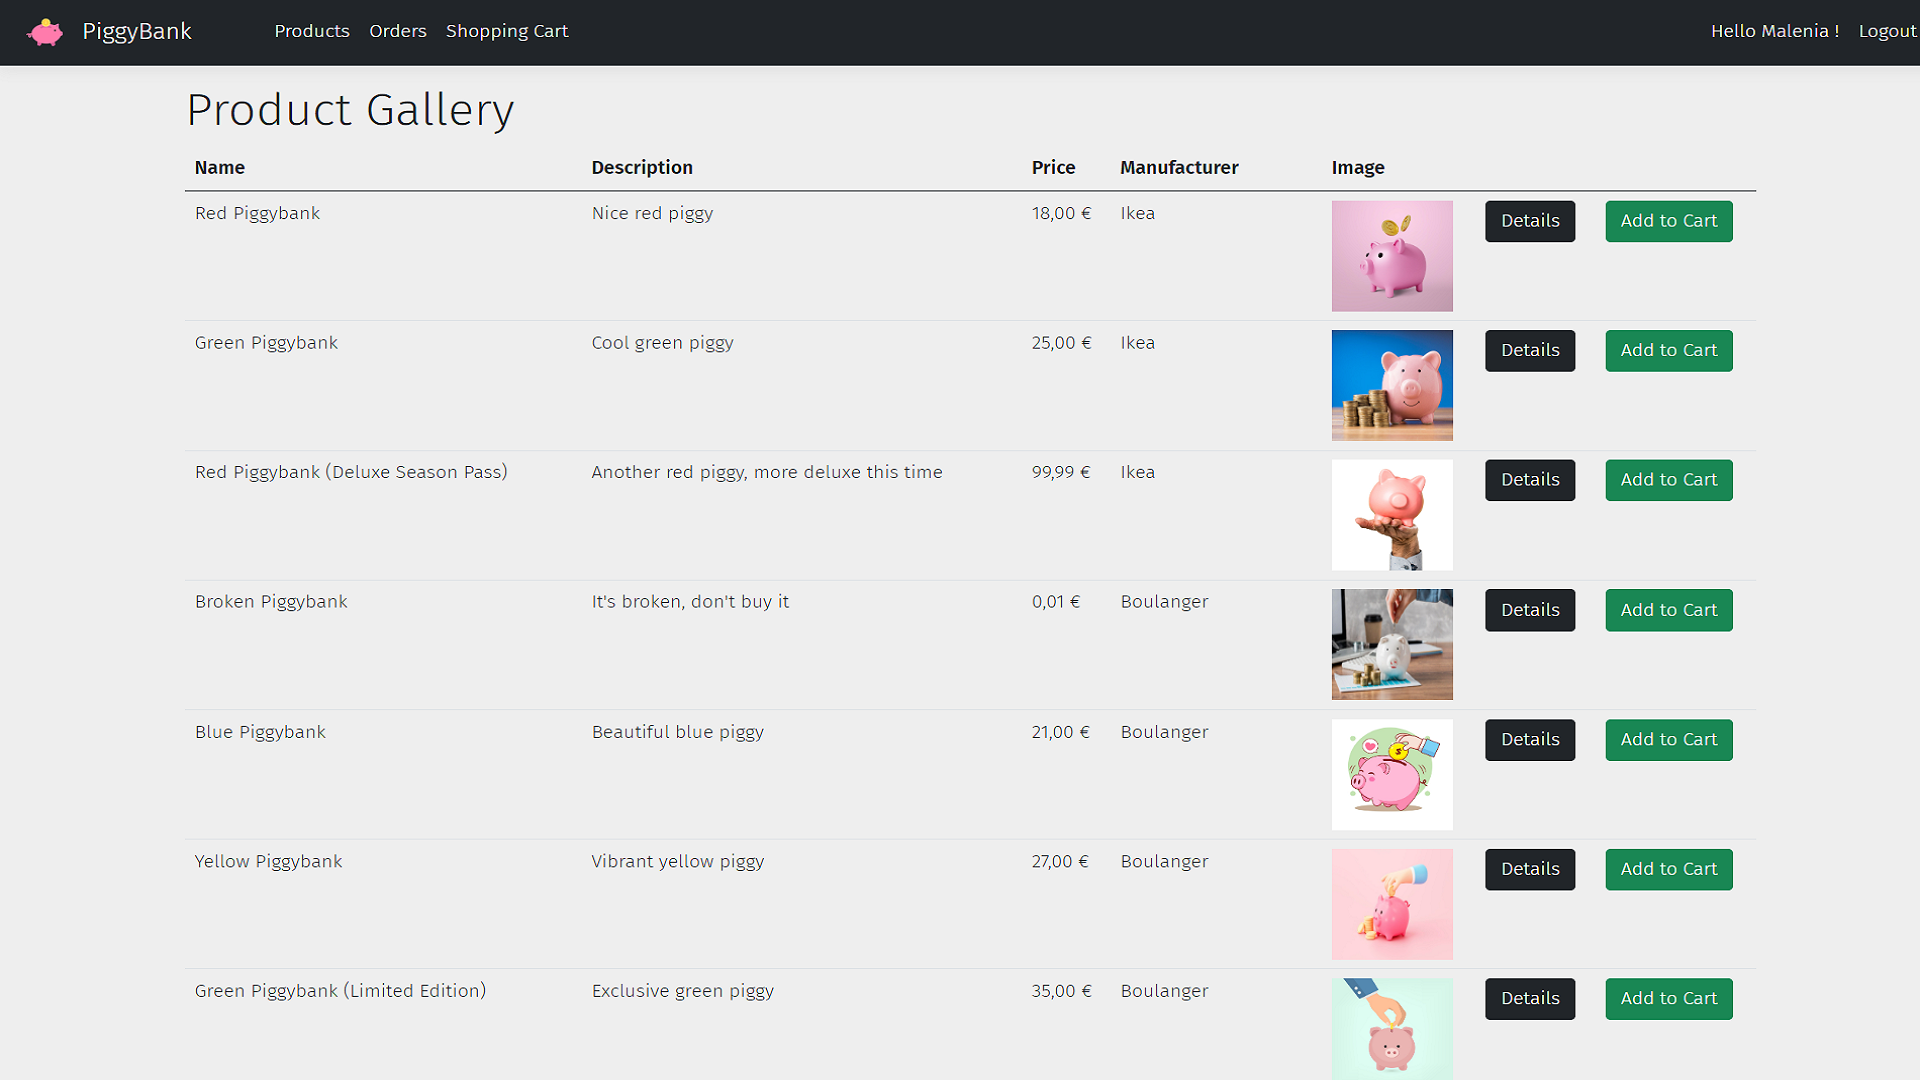The height and width of the screenshot is (1080, 1920).
Task: Click the Green Piggybank image with coins
Action: tap(1391, 385)
